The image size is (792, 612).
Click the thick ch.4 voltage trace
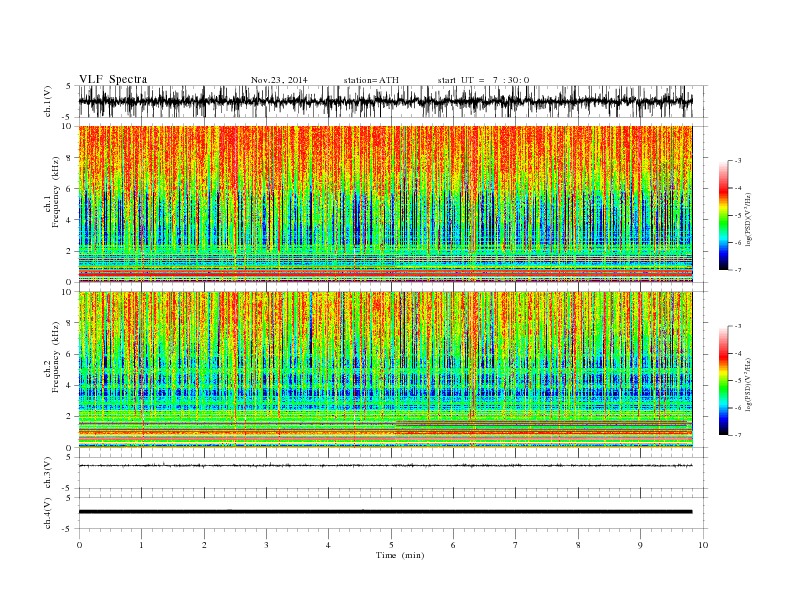point(385,512)
